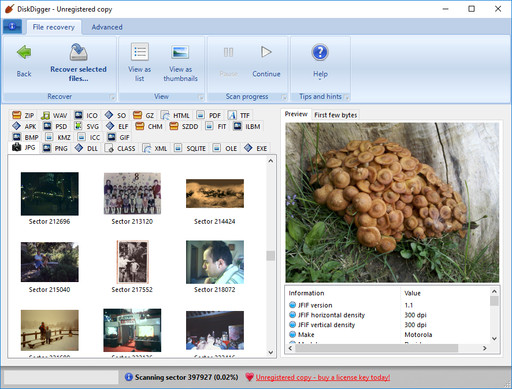
Task: Switch to the First few bytes tab
Action: tap(335, 115)
